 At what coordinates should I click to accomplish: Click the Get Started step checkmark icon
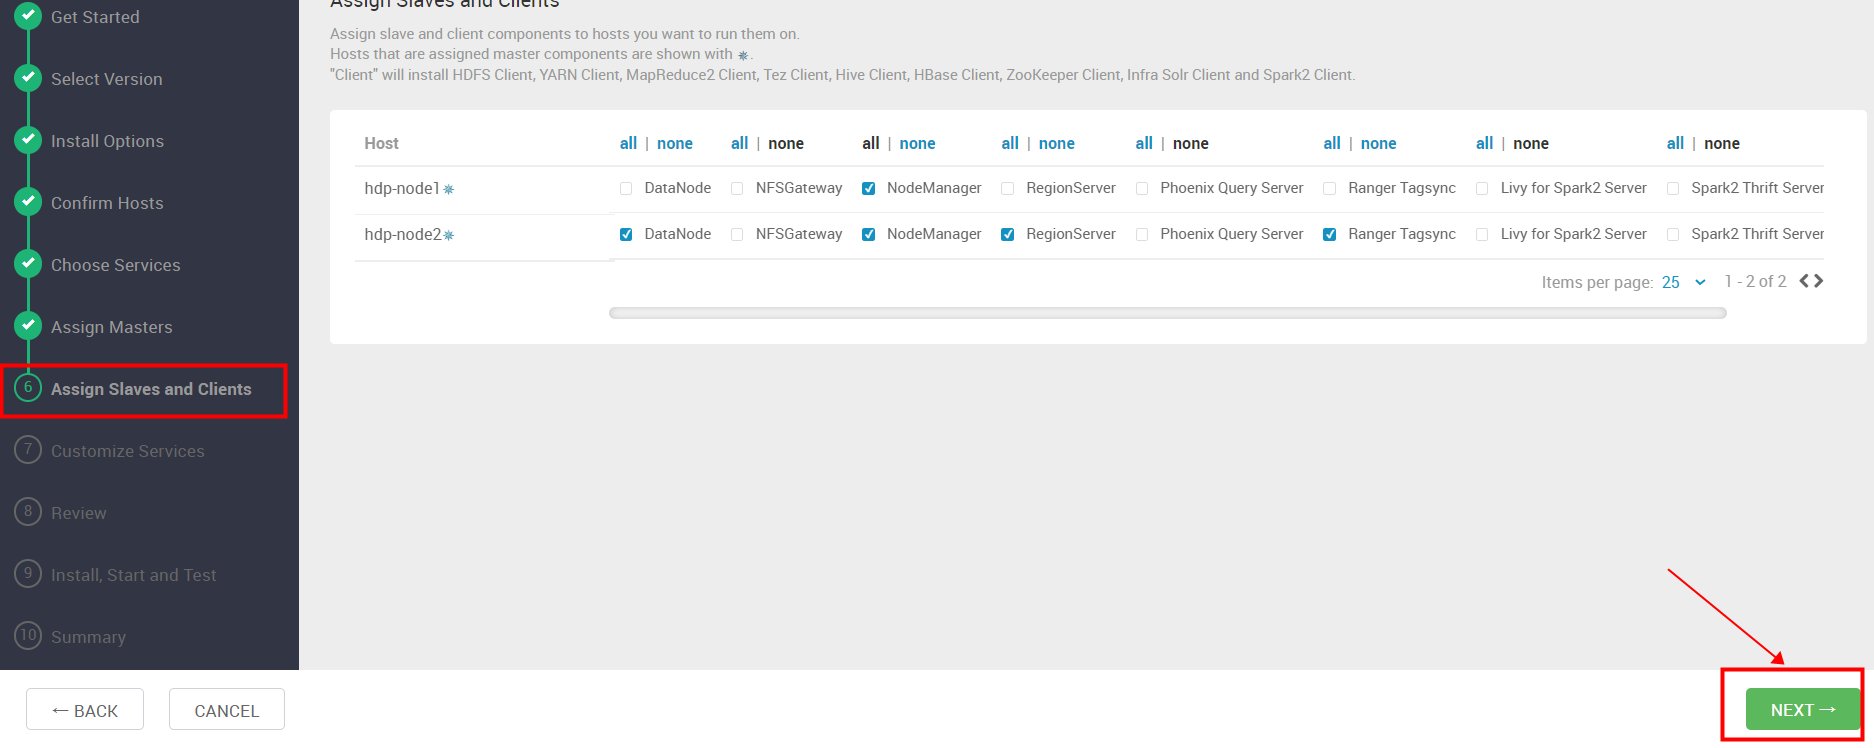[28, 15]
